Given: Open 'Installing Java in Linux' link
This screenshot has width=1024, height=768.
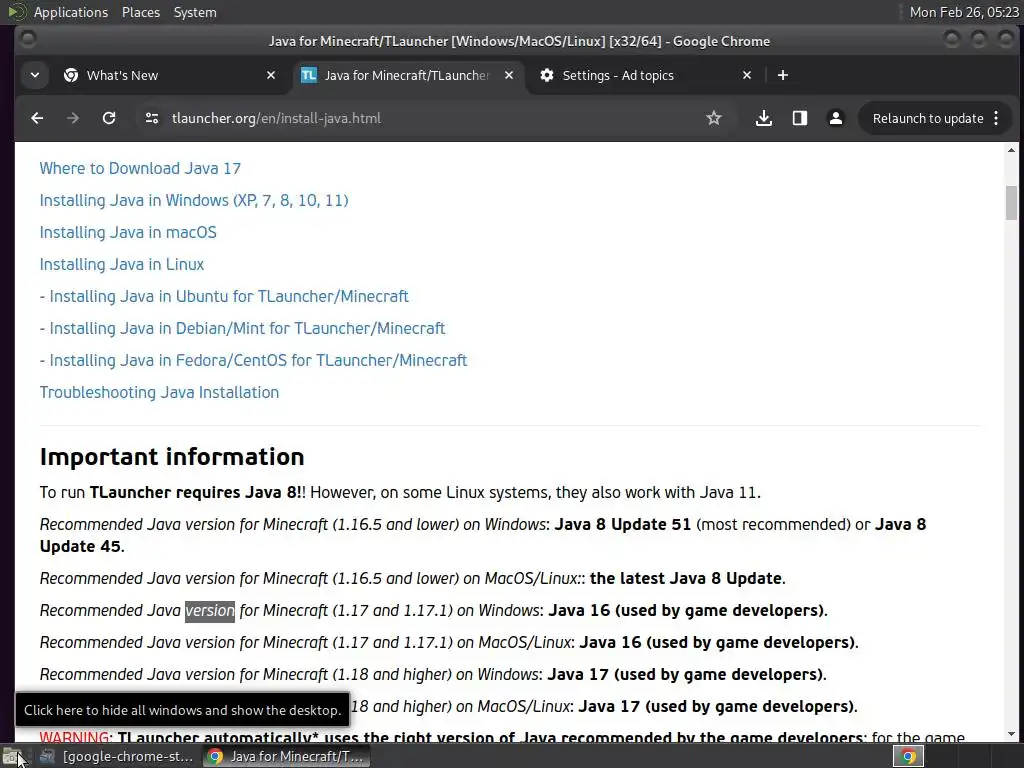Looking at the screenshot, I should tap(122, 264).
